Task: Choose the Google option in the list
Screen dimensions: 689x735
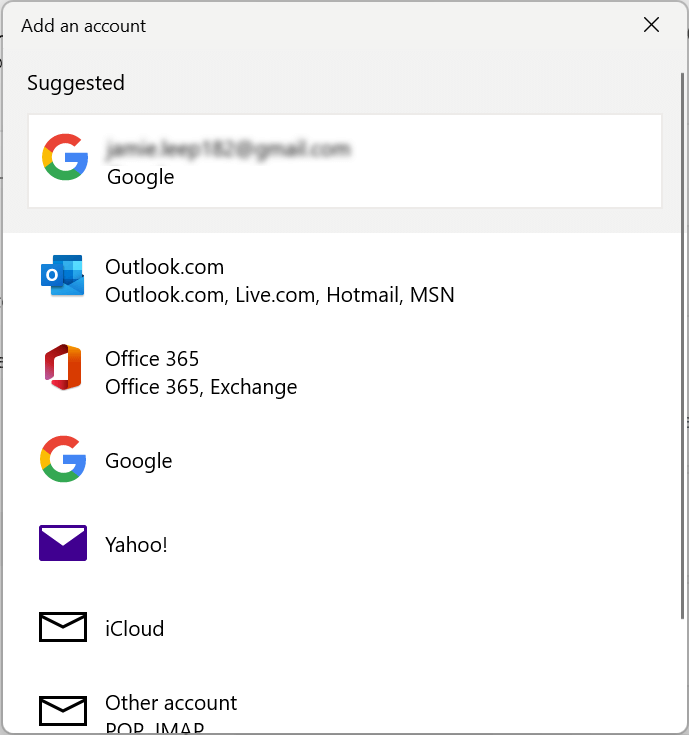Action: pos(341,460)
